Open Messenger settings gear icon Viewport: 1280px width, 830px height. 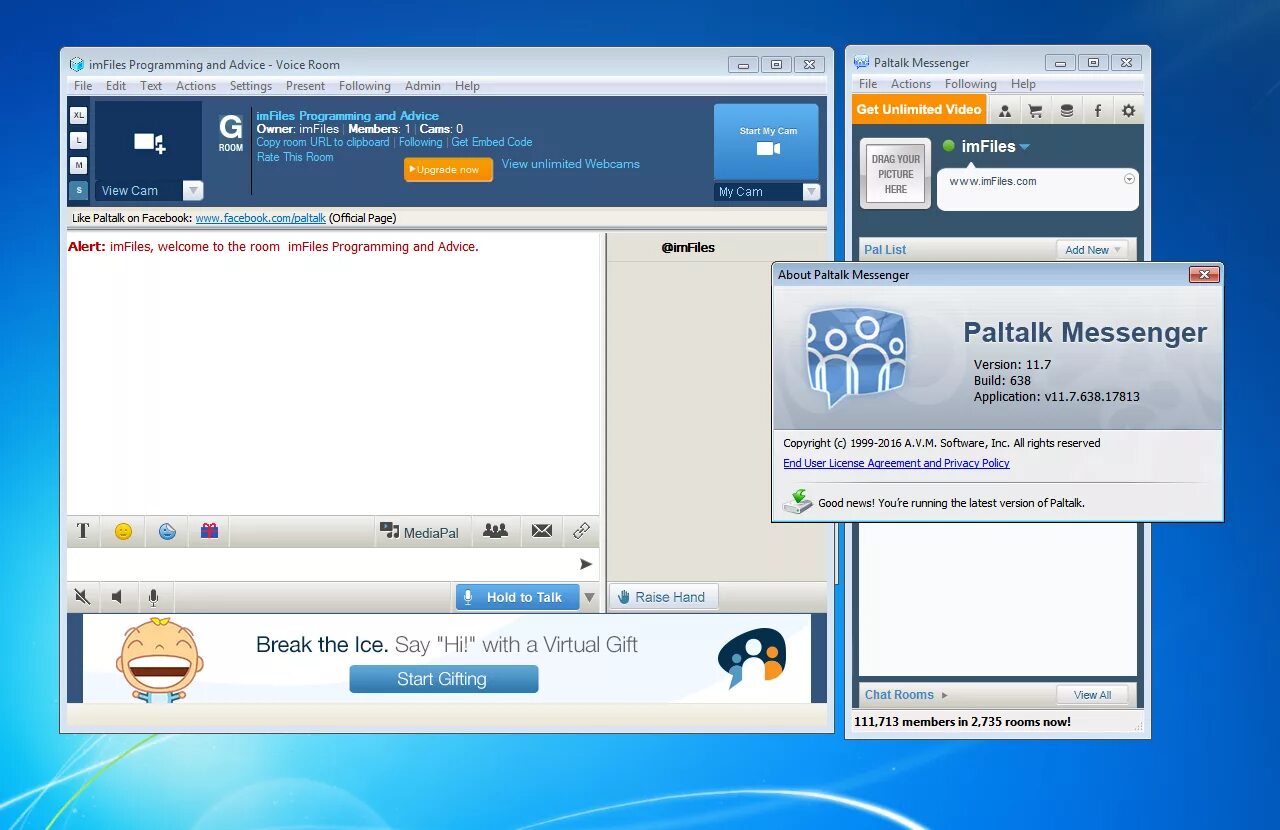1129,111
